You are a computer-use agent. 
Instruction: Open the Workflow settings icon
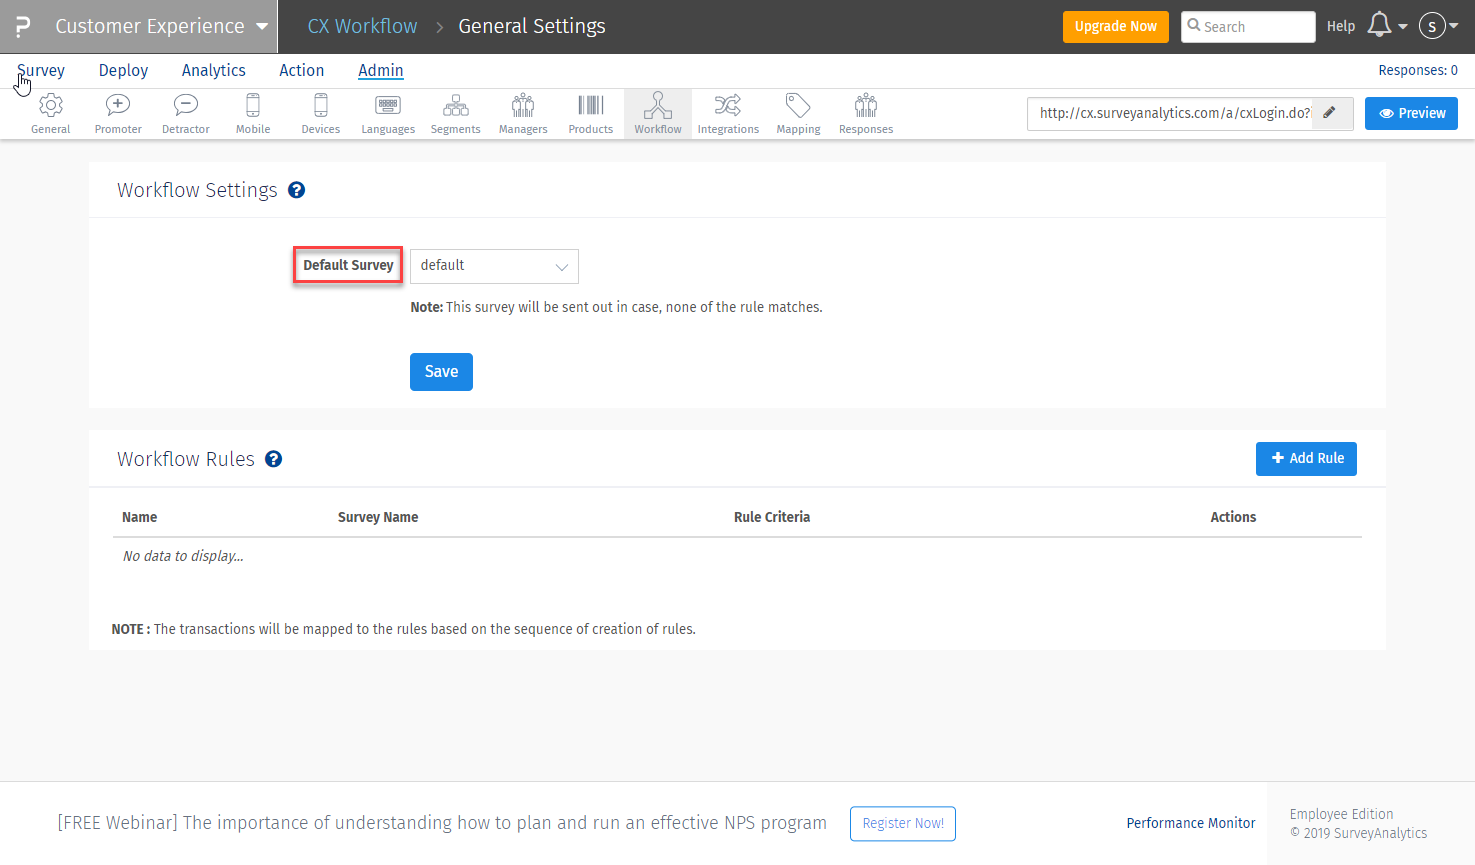click(657, 113)
